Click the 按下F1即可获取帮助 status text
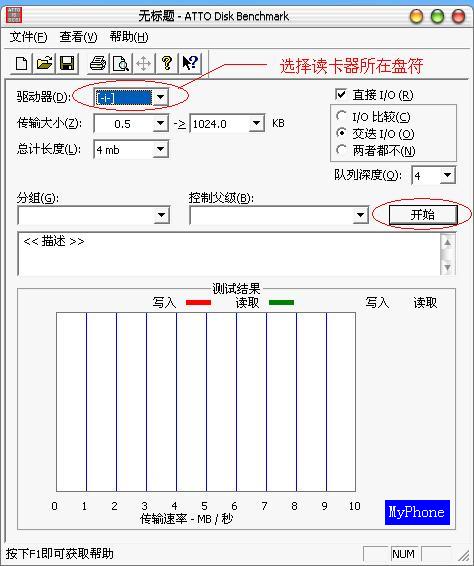The image size is (474, 566). pyautogui.click(x=60, y=554)
